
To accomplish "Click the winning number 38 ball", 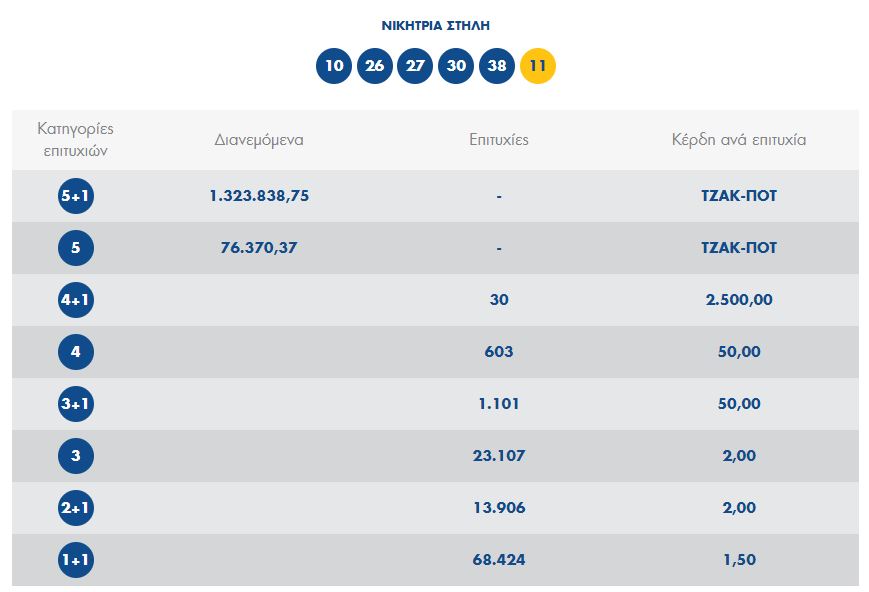I will (x=497, y=67).
